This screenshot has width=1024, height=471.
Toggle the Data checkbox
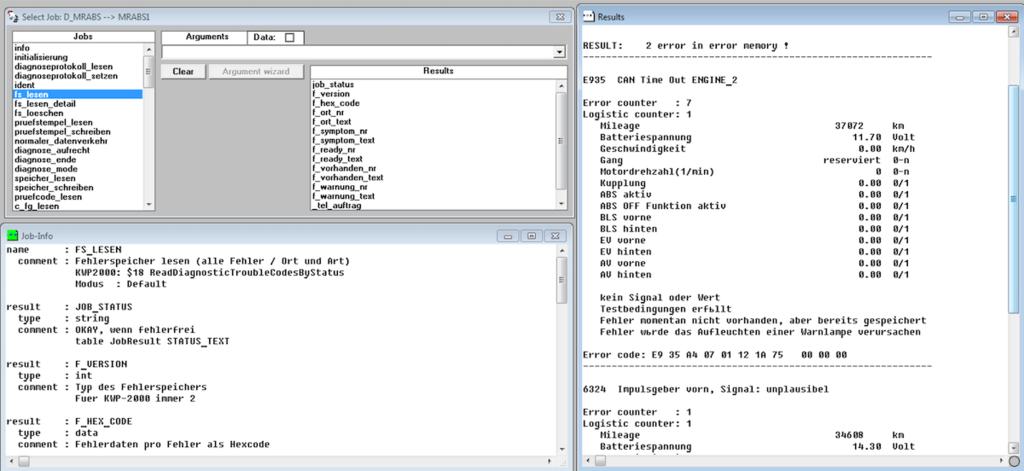point(290,38)
